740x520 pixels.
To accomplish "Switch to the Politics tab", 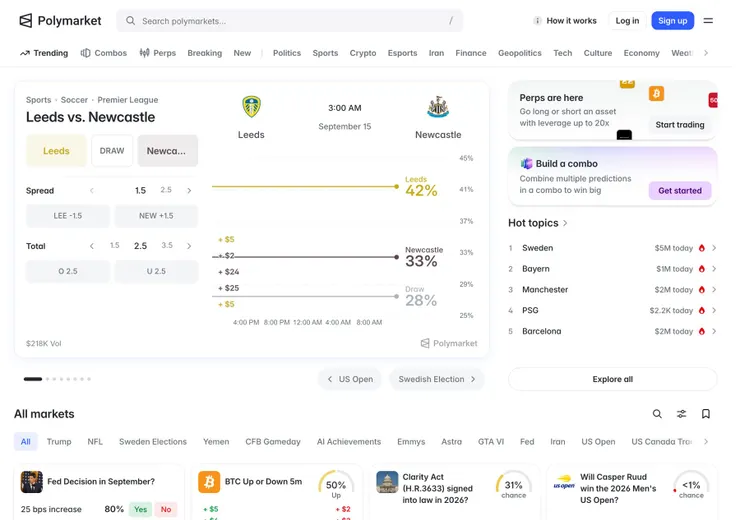I will [286, 53].
